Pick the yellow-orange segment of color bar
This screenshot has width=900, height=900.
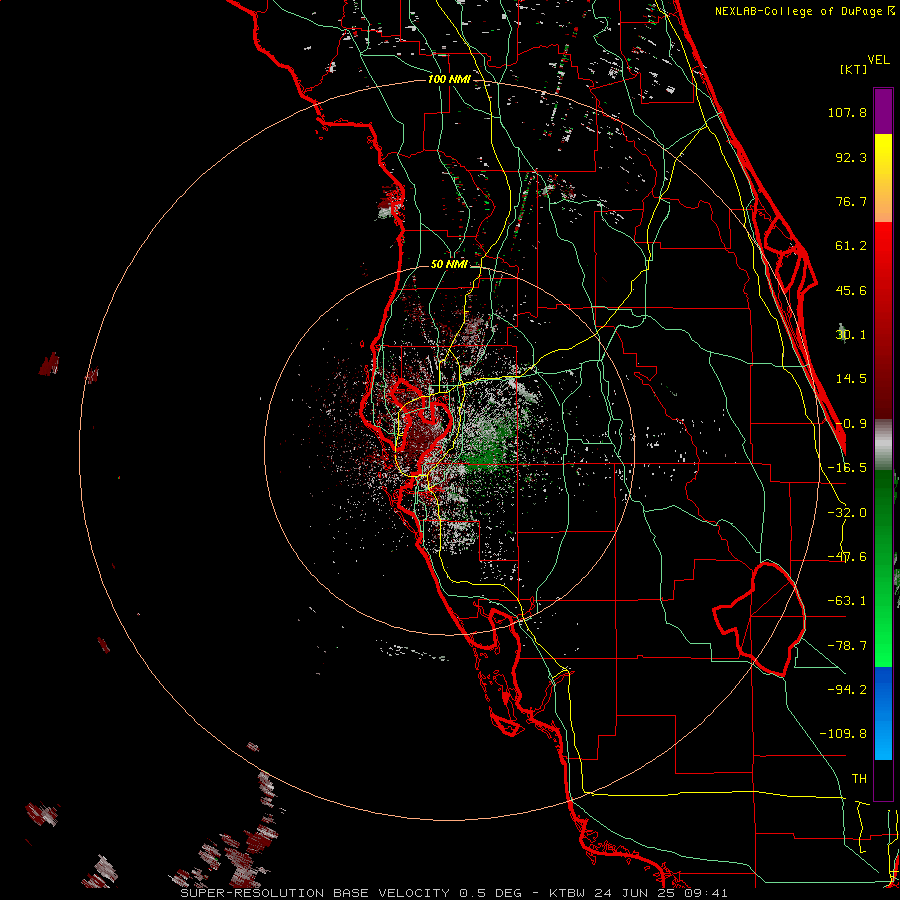(x=883, y=178)
